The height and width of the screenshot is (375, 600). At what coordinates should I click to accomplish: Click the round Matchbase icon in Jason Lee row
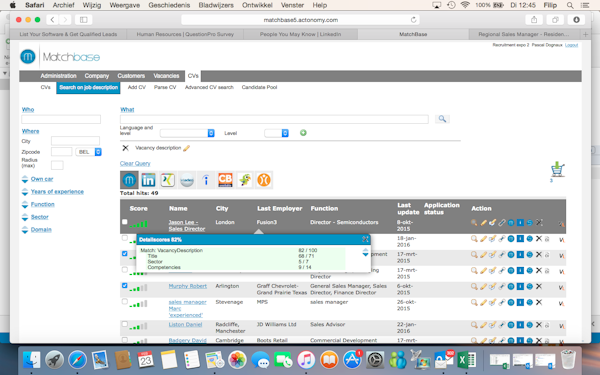click(511, 223)
